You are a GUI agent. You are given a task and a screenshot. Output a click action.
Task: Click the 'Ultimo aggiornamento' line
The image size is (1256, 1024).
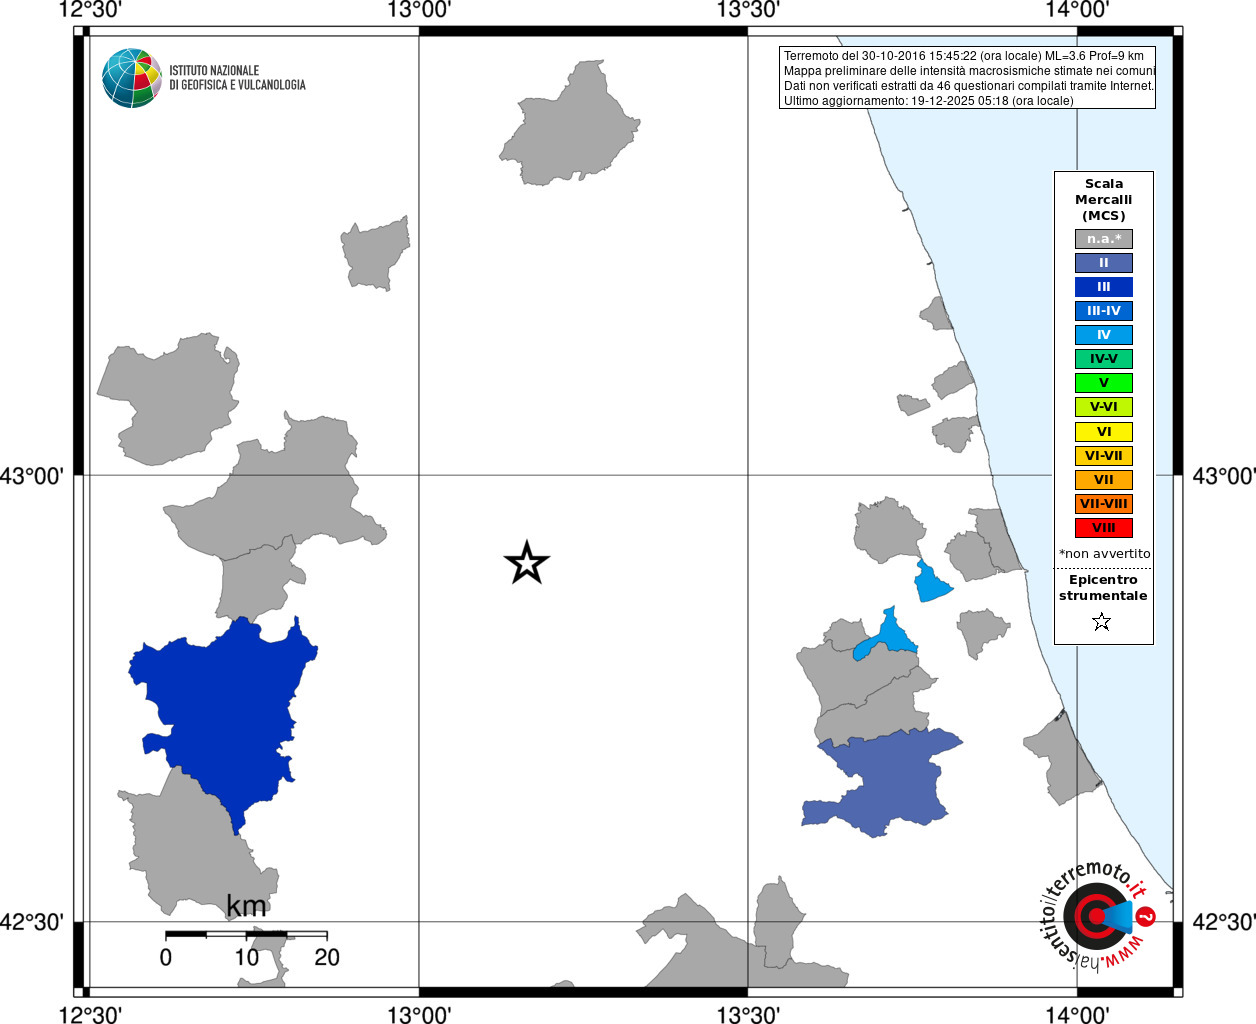click(929, 101)
